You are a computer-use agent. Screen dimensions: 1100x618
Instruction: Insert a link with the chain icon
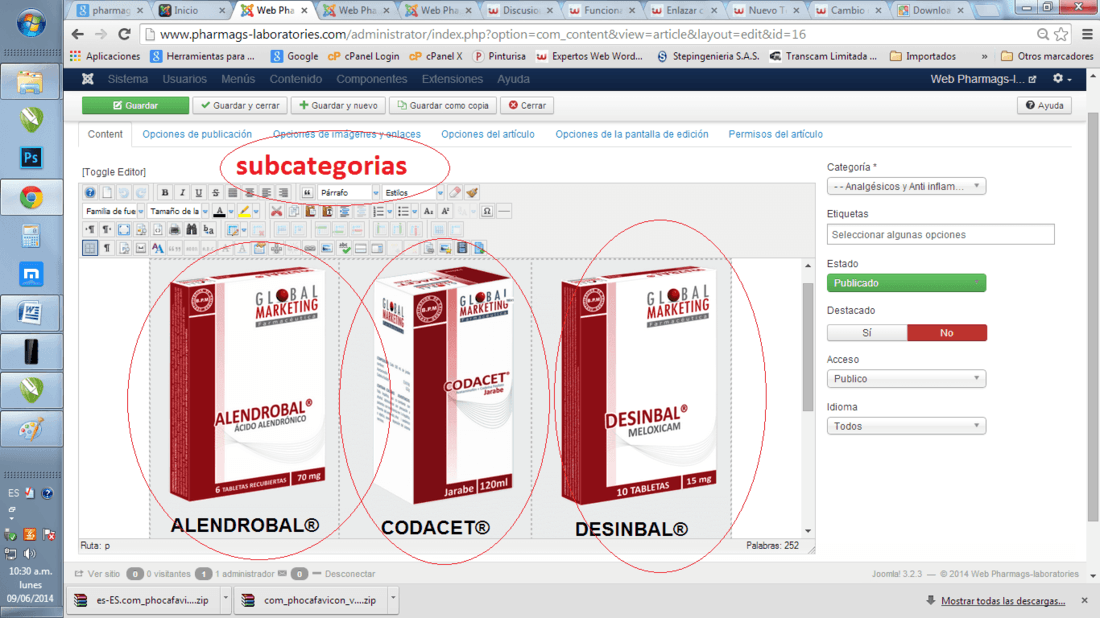309,248
